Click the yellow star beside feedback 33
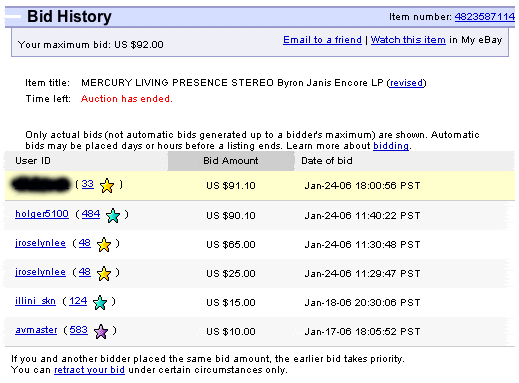This screenshot has width=519, height=383. coord(107,186)
